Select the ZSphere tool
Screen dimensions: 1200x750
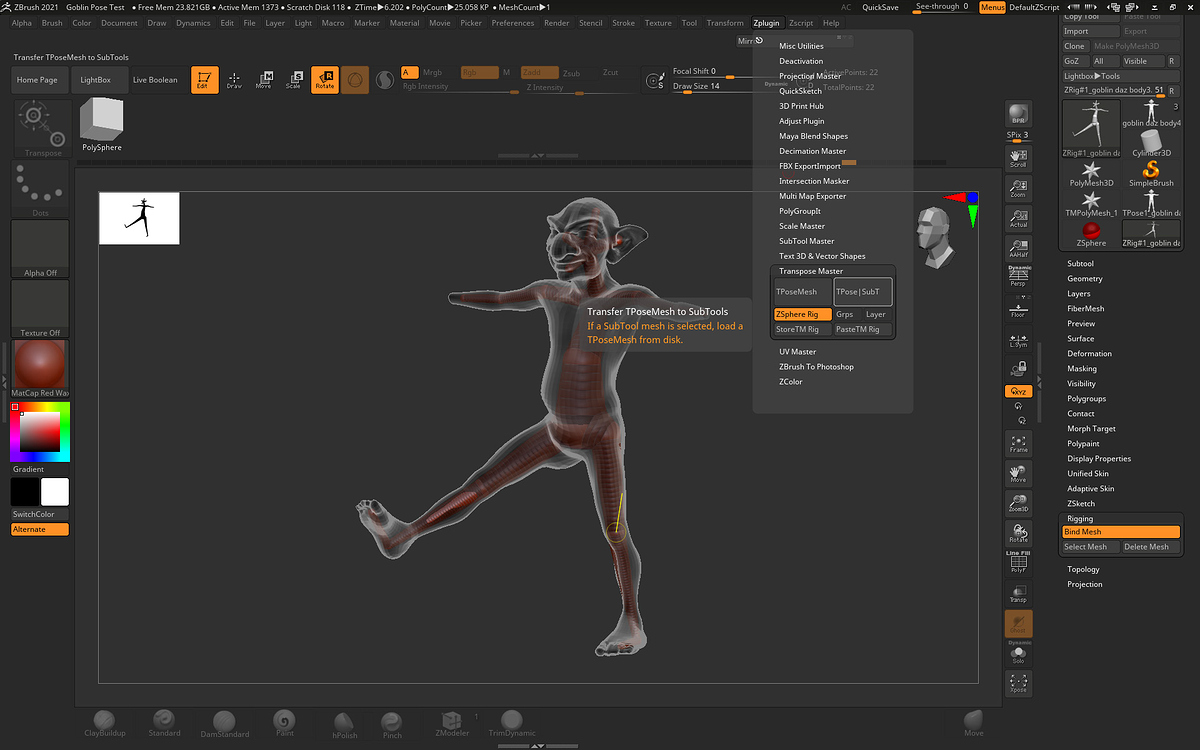[x=1091, y=234]
